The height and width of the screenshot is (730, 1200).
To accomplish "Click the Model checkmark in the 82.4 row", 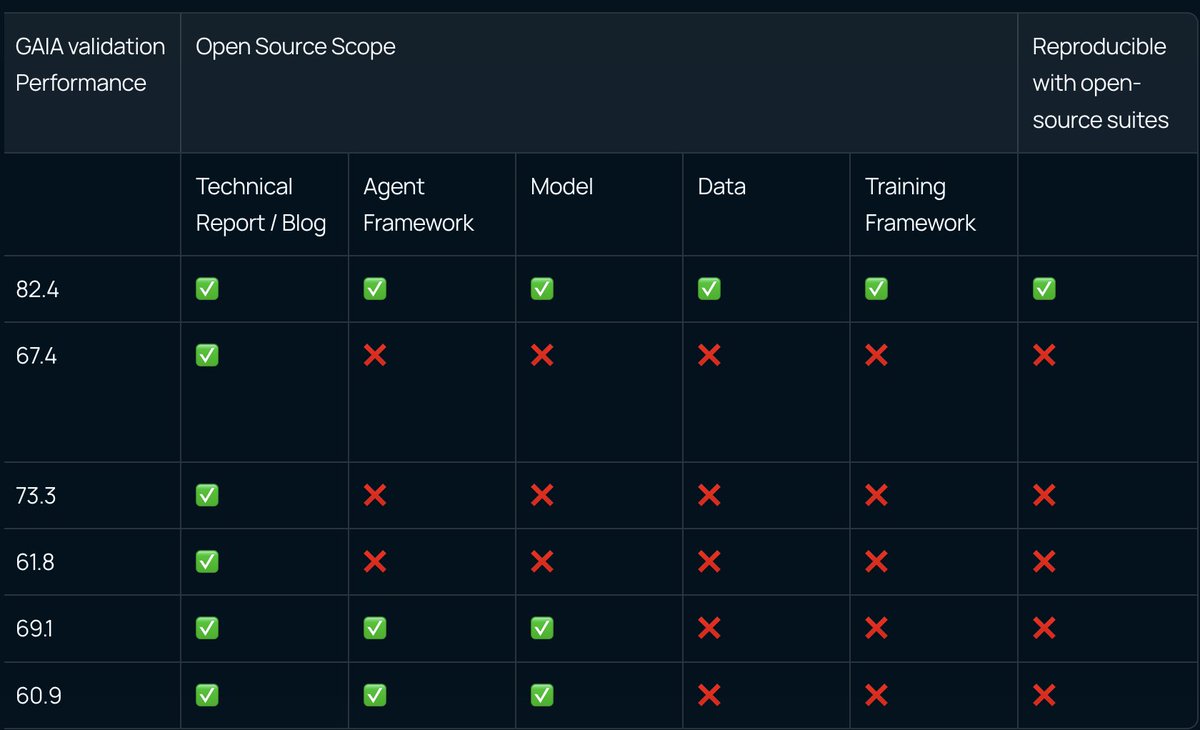I will coord(542,289).
